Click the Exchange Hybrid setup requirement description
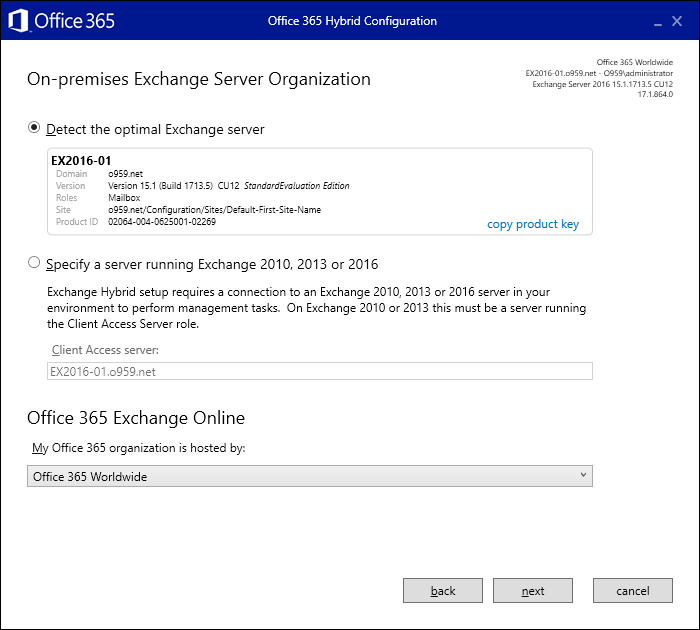 click(x=317, y=308)
